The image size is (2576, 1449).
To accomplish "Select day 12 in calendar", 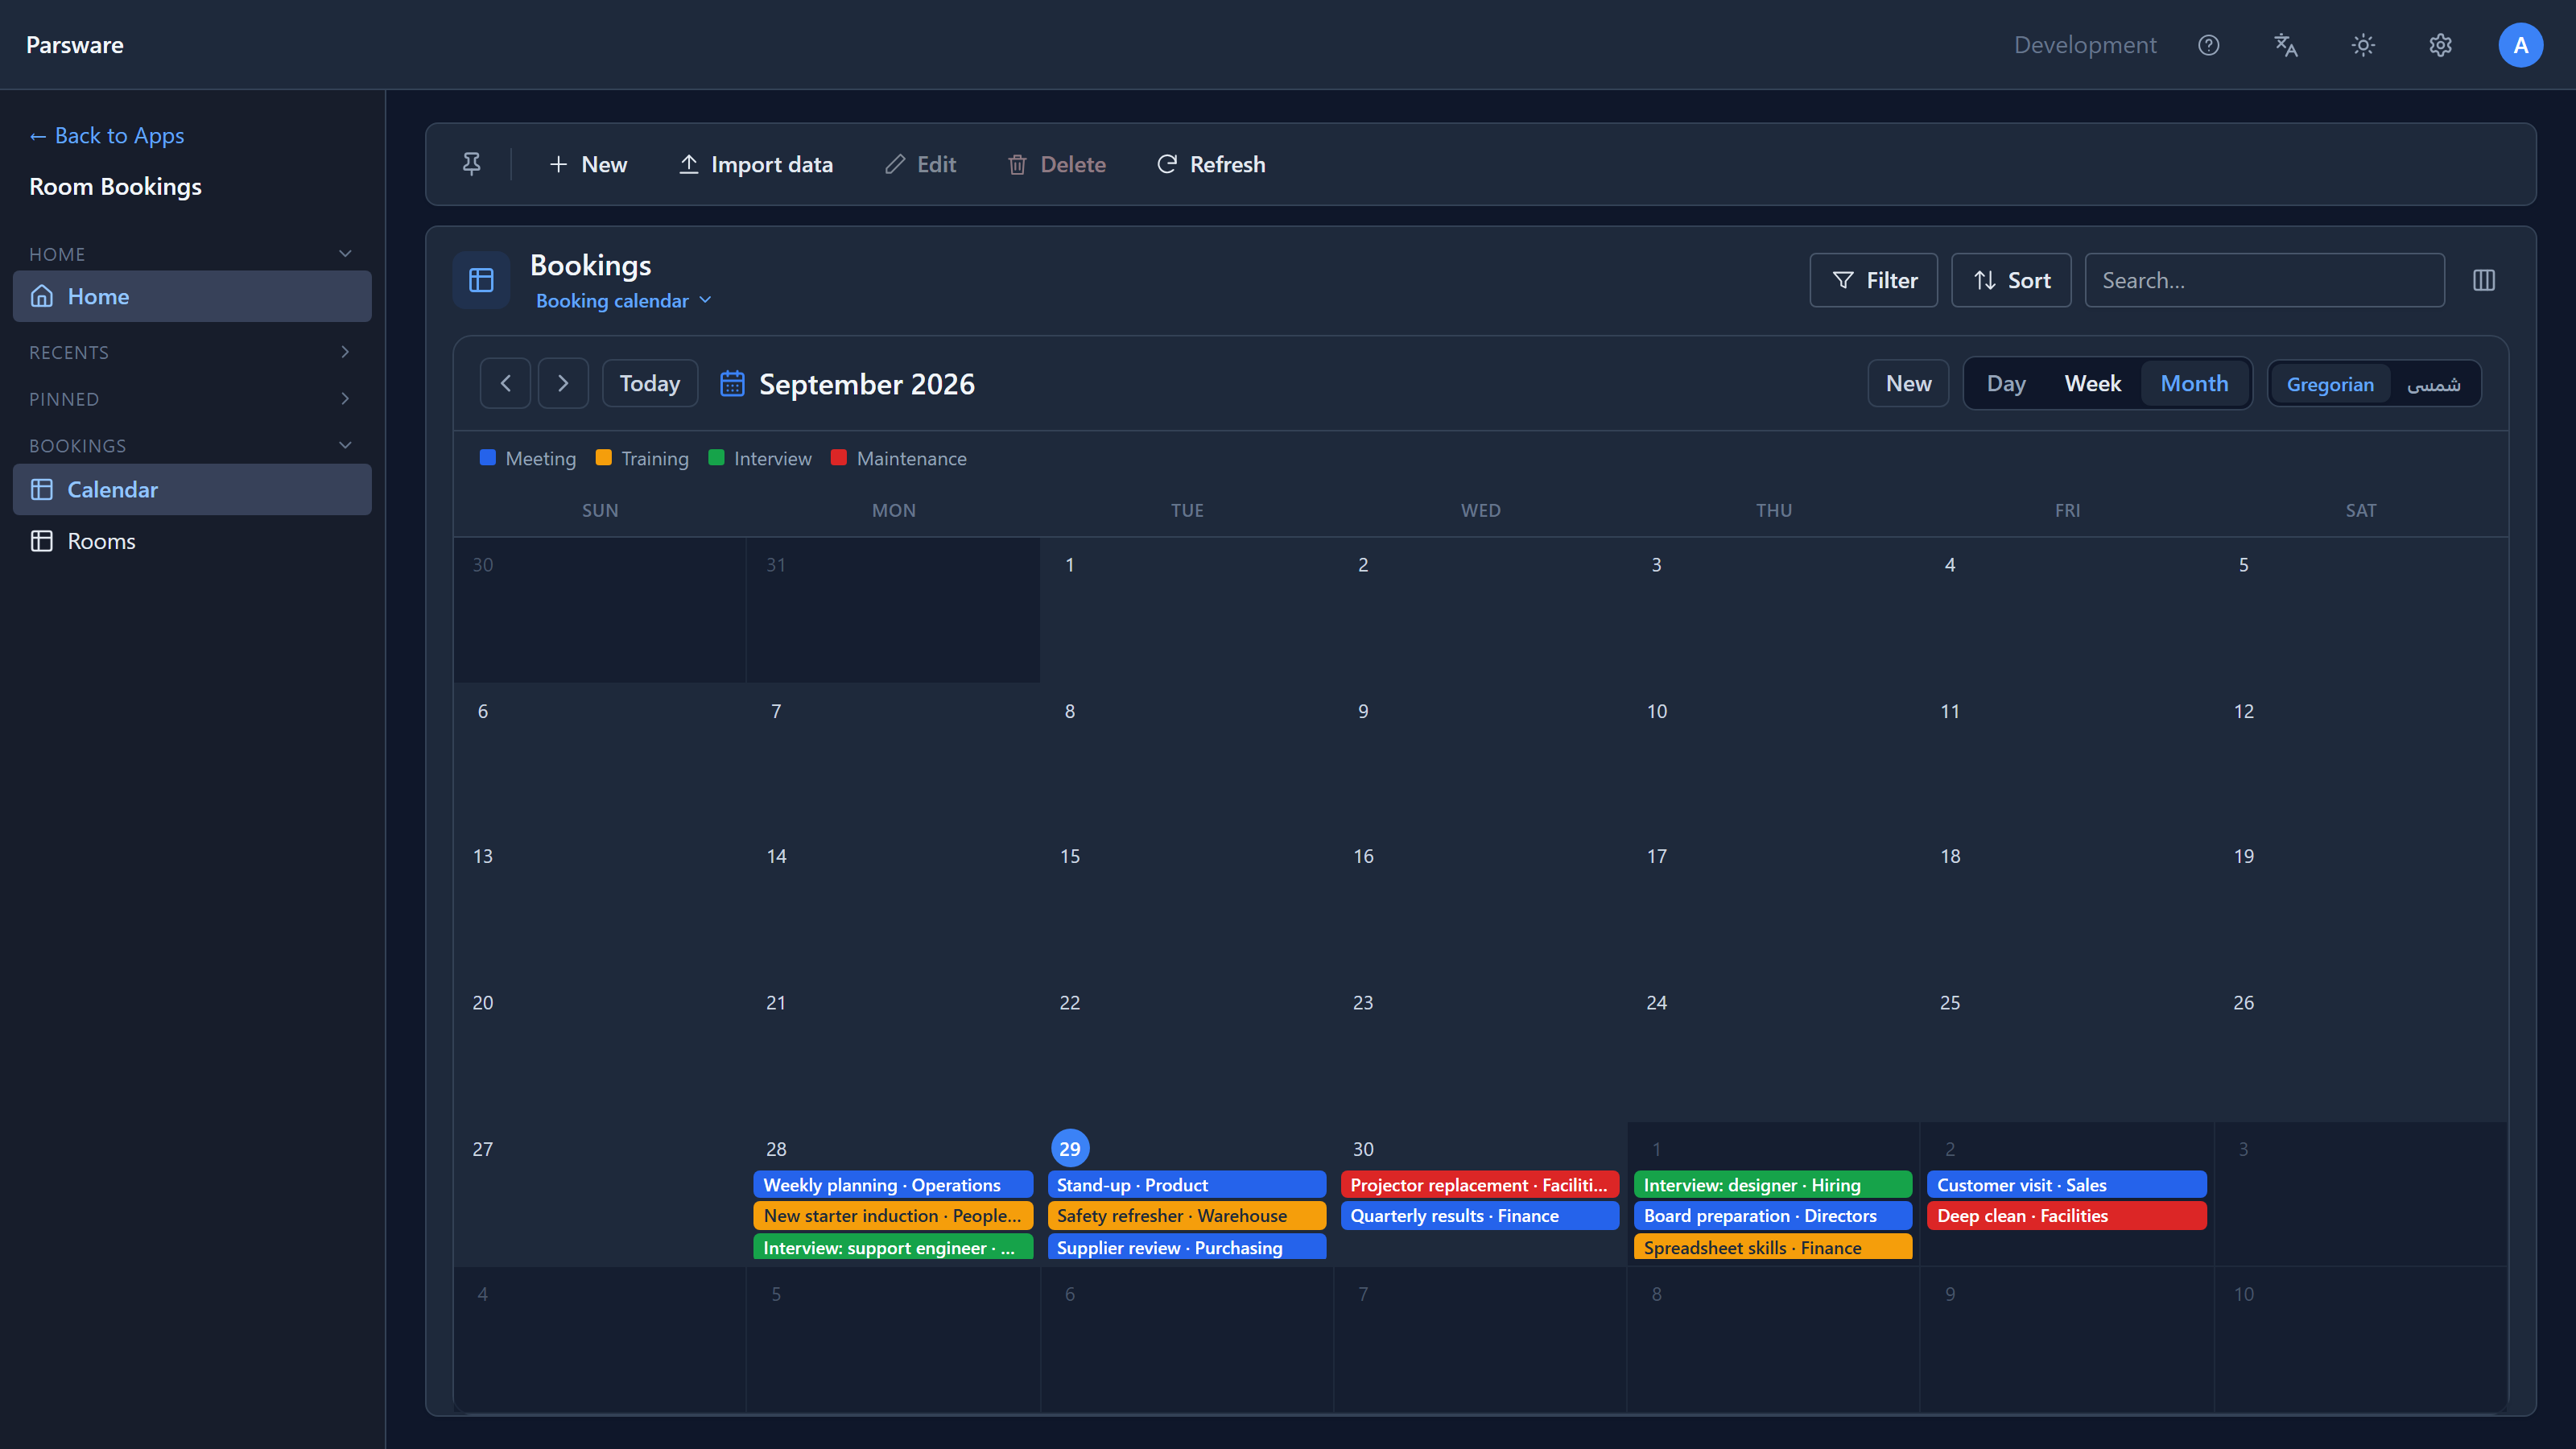I will [2244, 711].
